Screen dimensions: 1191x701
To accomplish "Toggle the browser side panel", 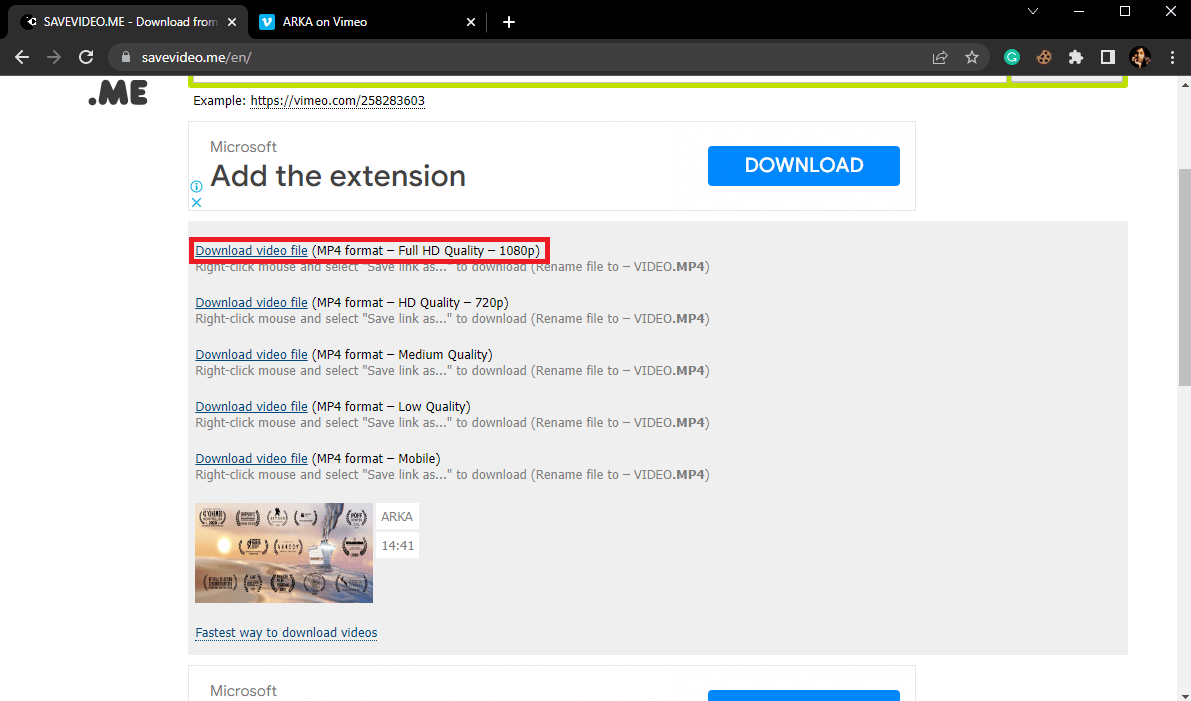I will click(1107, 57).
